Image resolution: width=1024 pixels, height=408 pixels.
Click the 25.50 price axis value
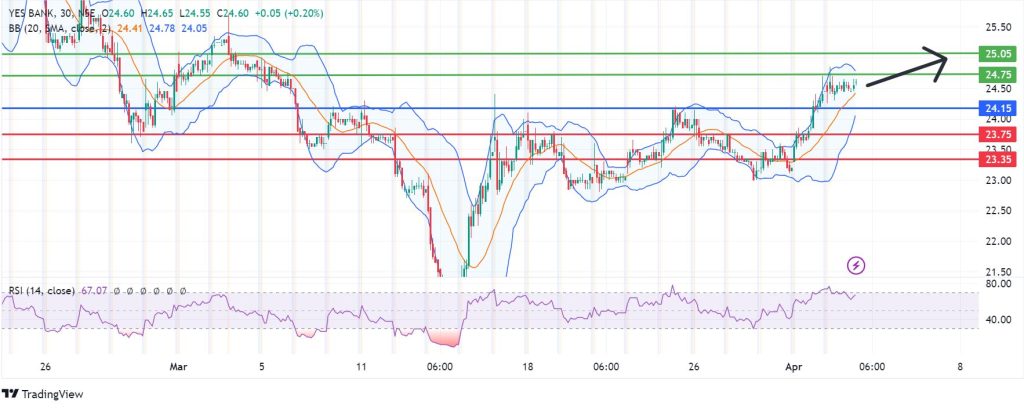click(997, 27)
